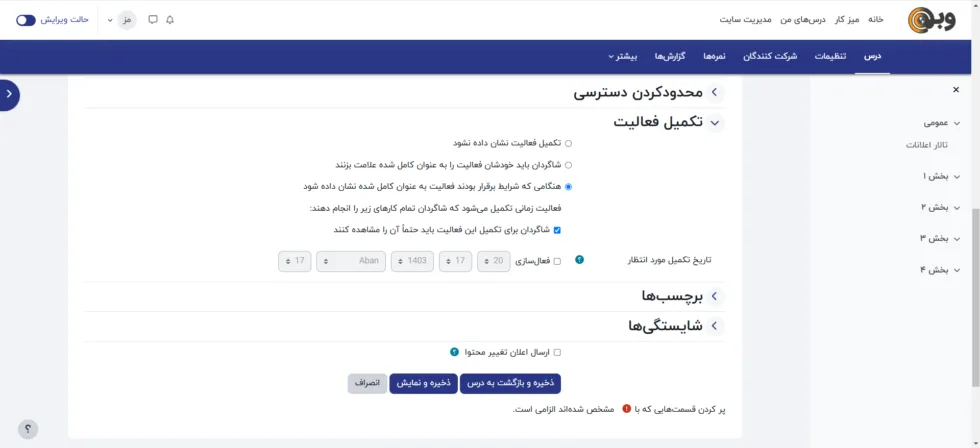This screenshot has height=448, width=980.
Task: Open the بیشتر menu in course navigation
Action: (x=623, y=56)
